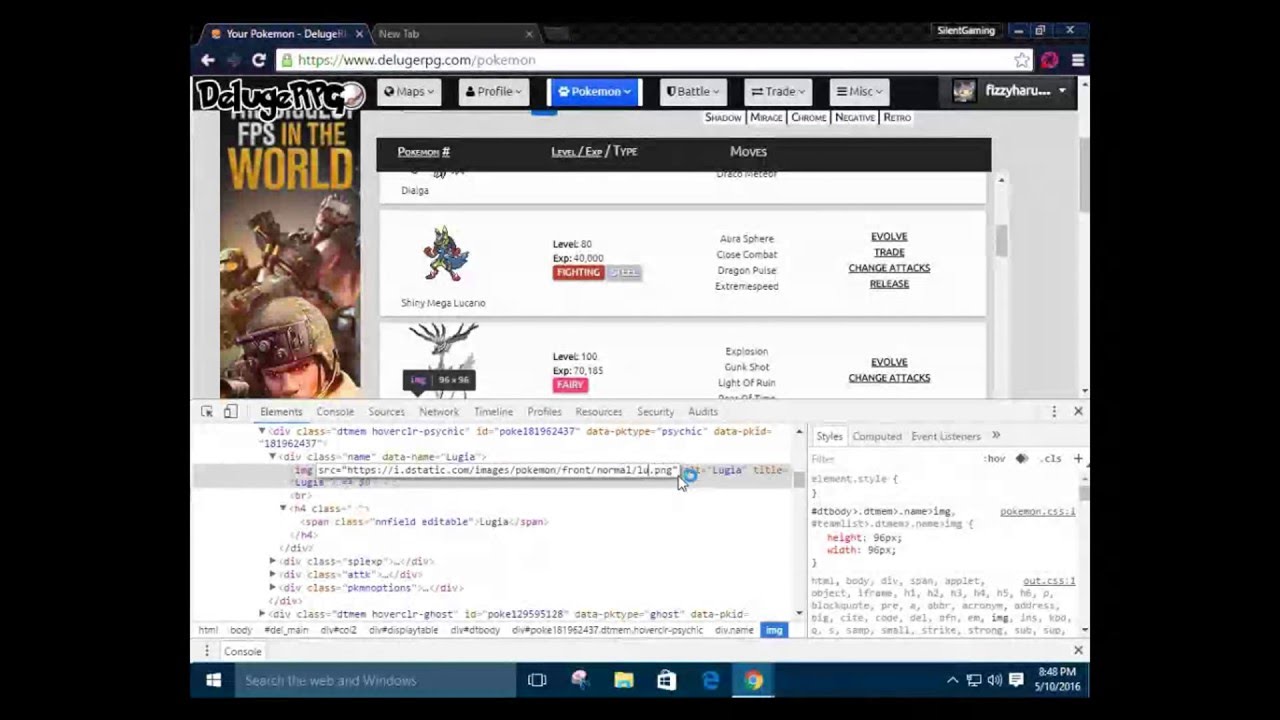This screenshot has height=720, width=1280.
Task: Open the volume control in system tray
Action: pyautogui.click(x=994, y=680)
